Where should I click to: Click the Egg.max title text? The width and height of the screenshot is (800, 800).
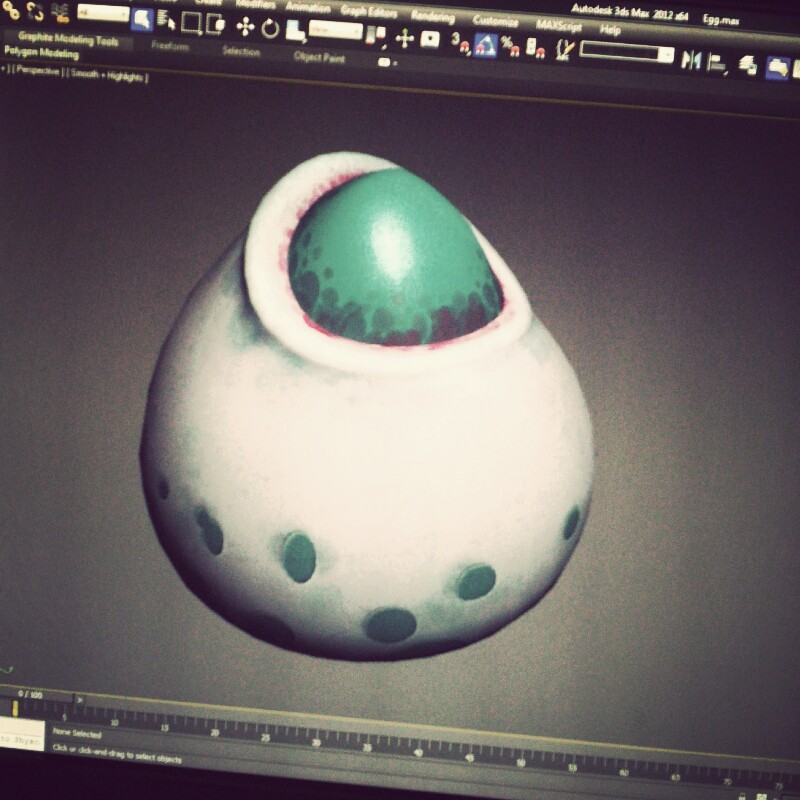721,20
